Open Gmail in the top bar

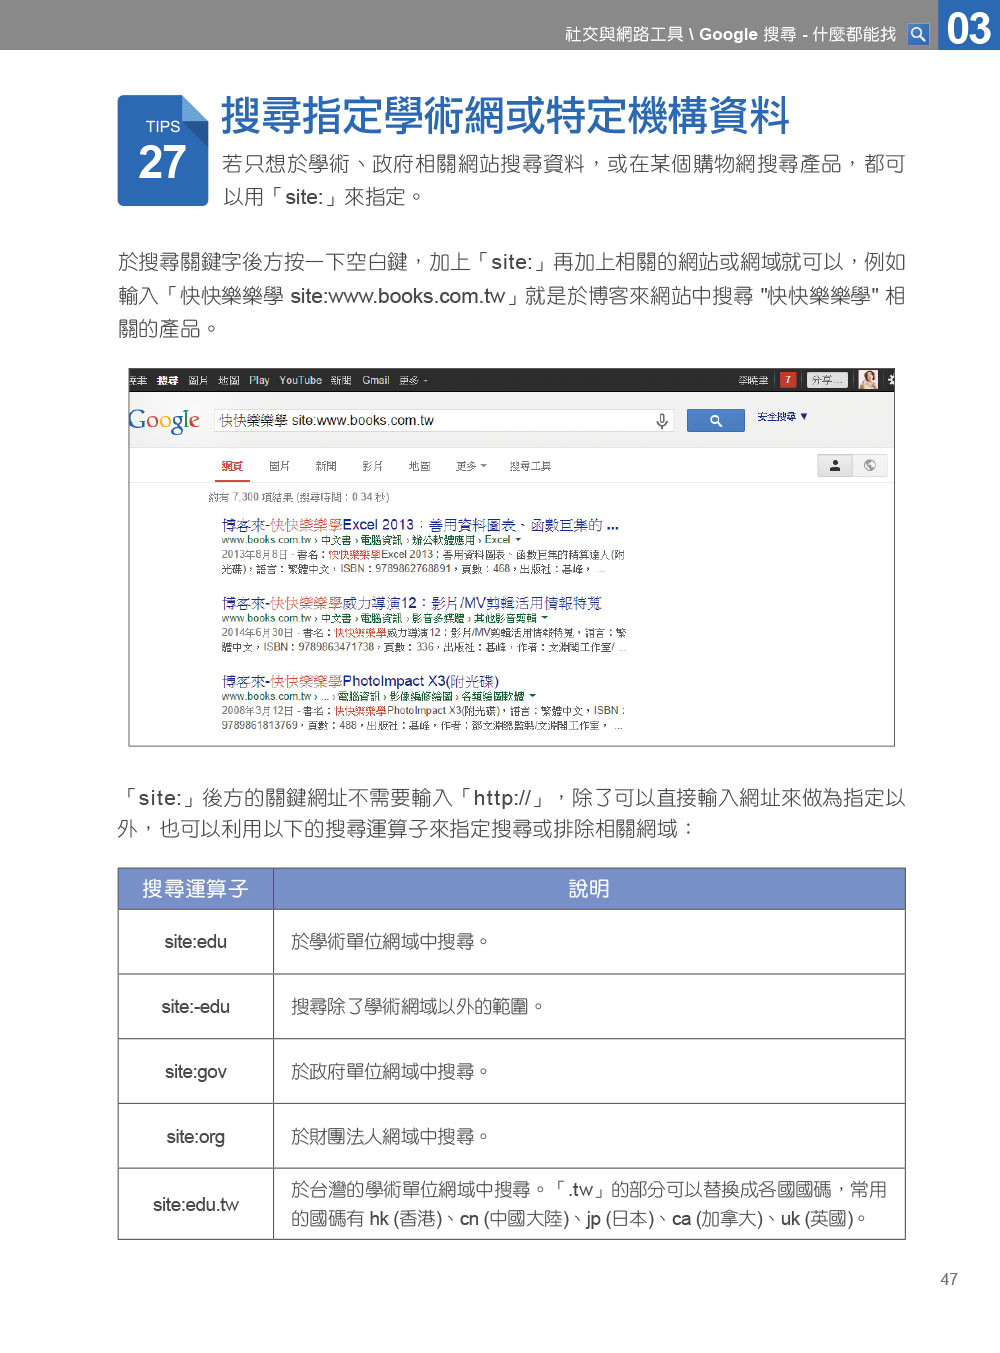(376, 381)
